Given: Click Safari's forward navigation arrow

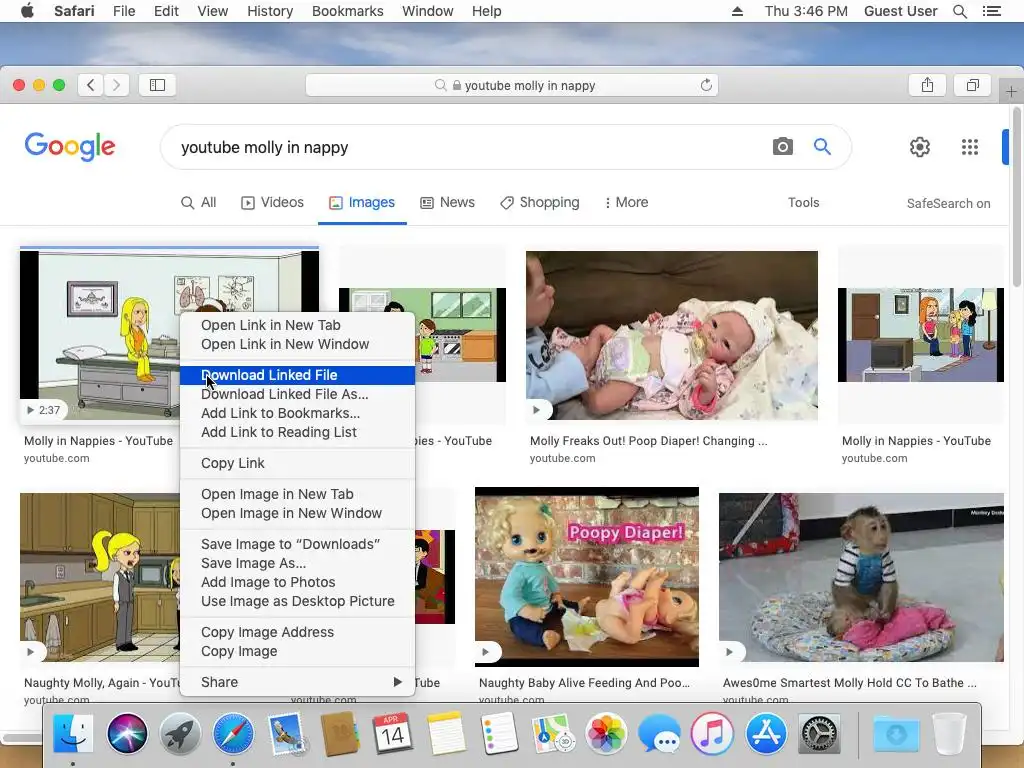Looking at the screenshot, I should coord(116,85).
